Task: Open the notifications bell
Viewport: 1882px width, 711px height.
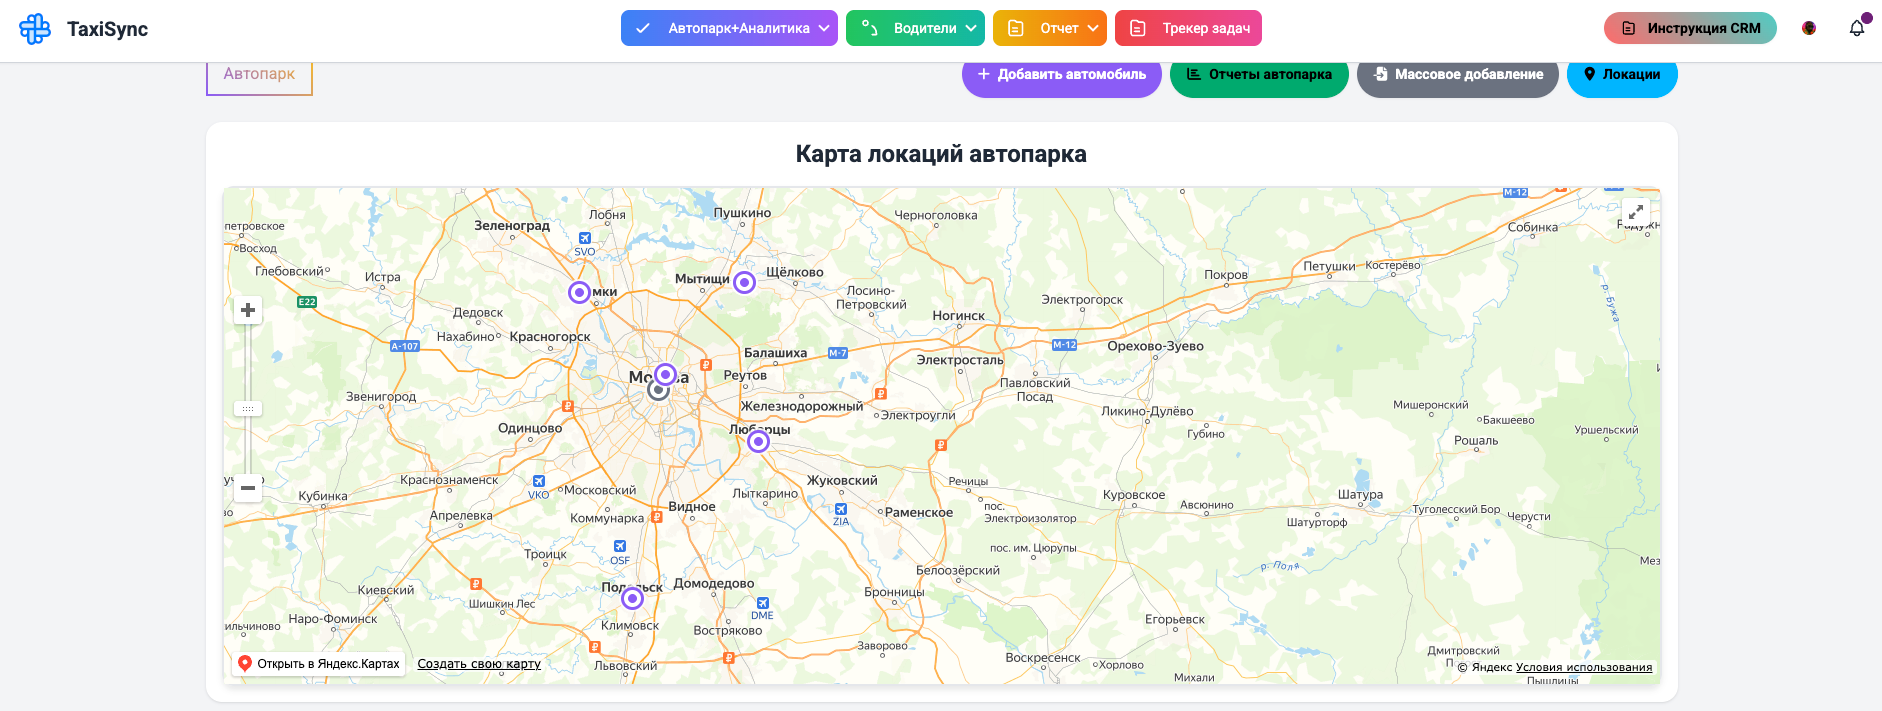Action: 1857,28
